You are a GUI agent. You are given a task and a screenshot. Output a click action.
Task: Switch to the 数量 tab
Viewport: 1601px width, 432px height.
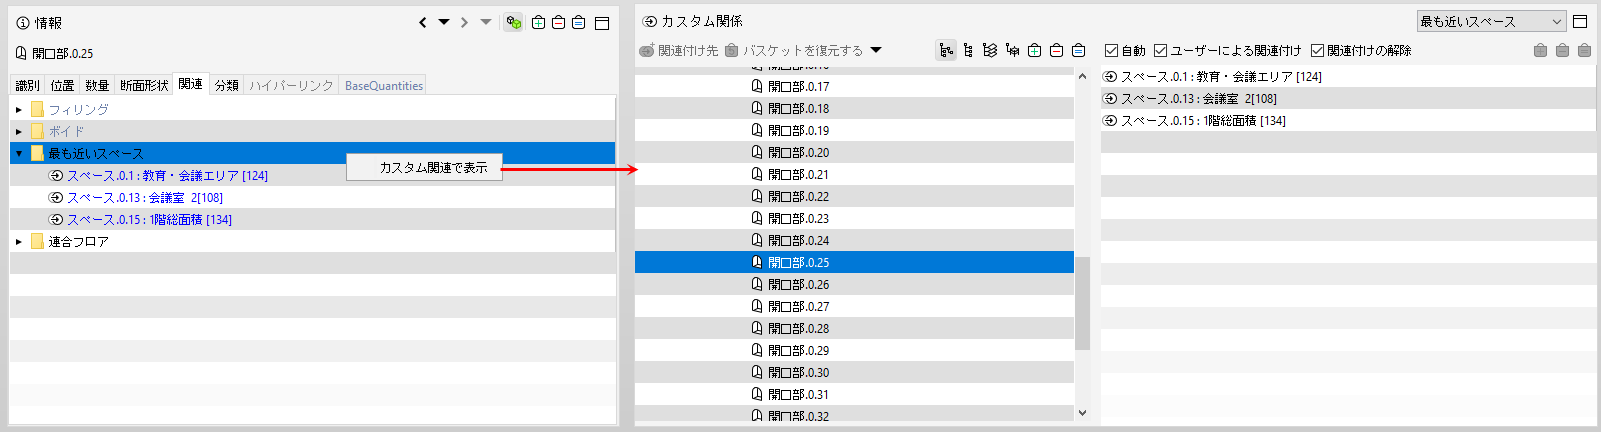pos(97,85)
